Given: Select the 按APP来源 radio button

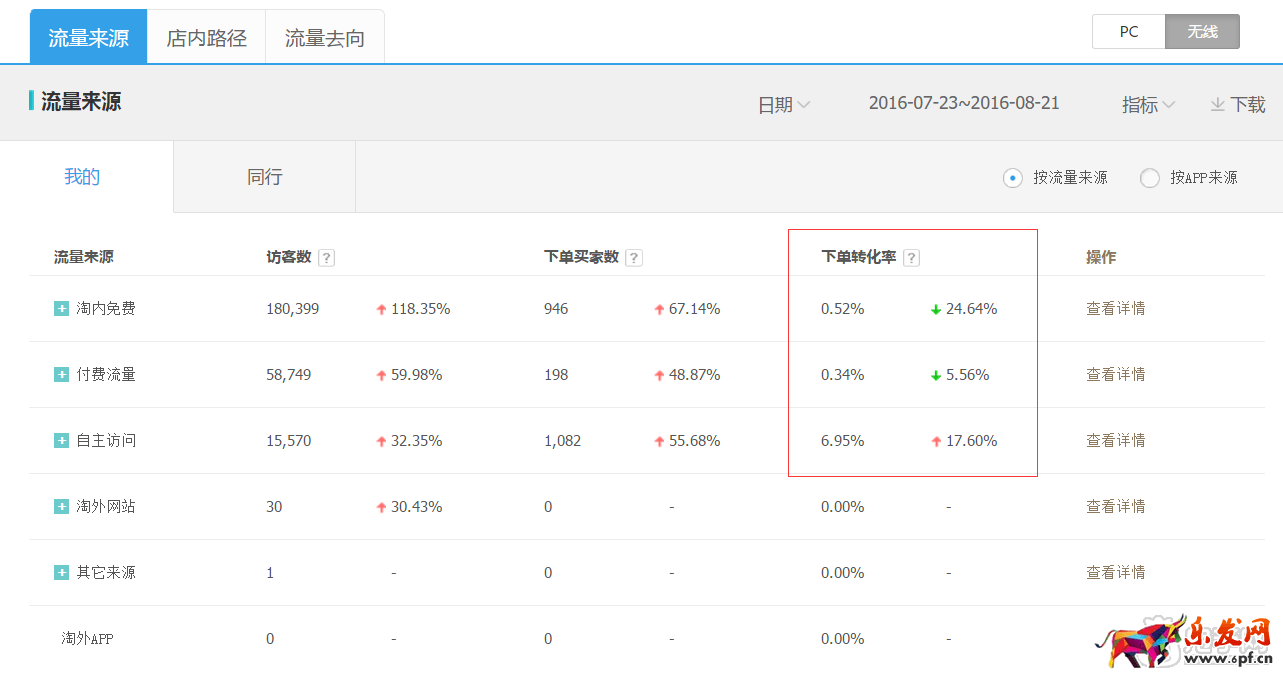Looking at the screenshot, I should 1150,178.
